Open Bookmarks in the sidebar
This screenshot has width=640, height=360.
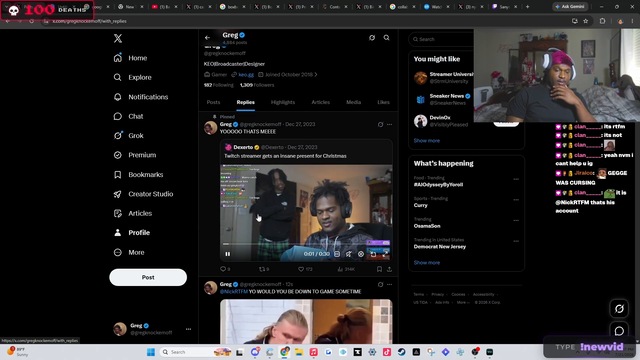[x=138, y=175]
